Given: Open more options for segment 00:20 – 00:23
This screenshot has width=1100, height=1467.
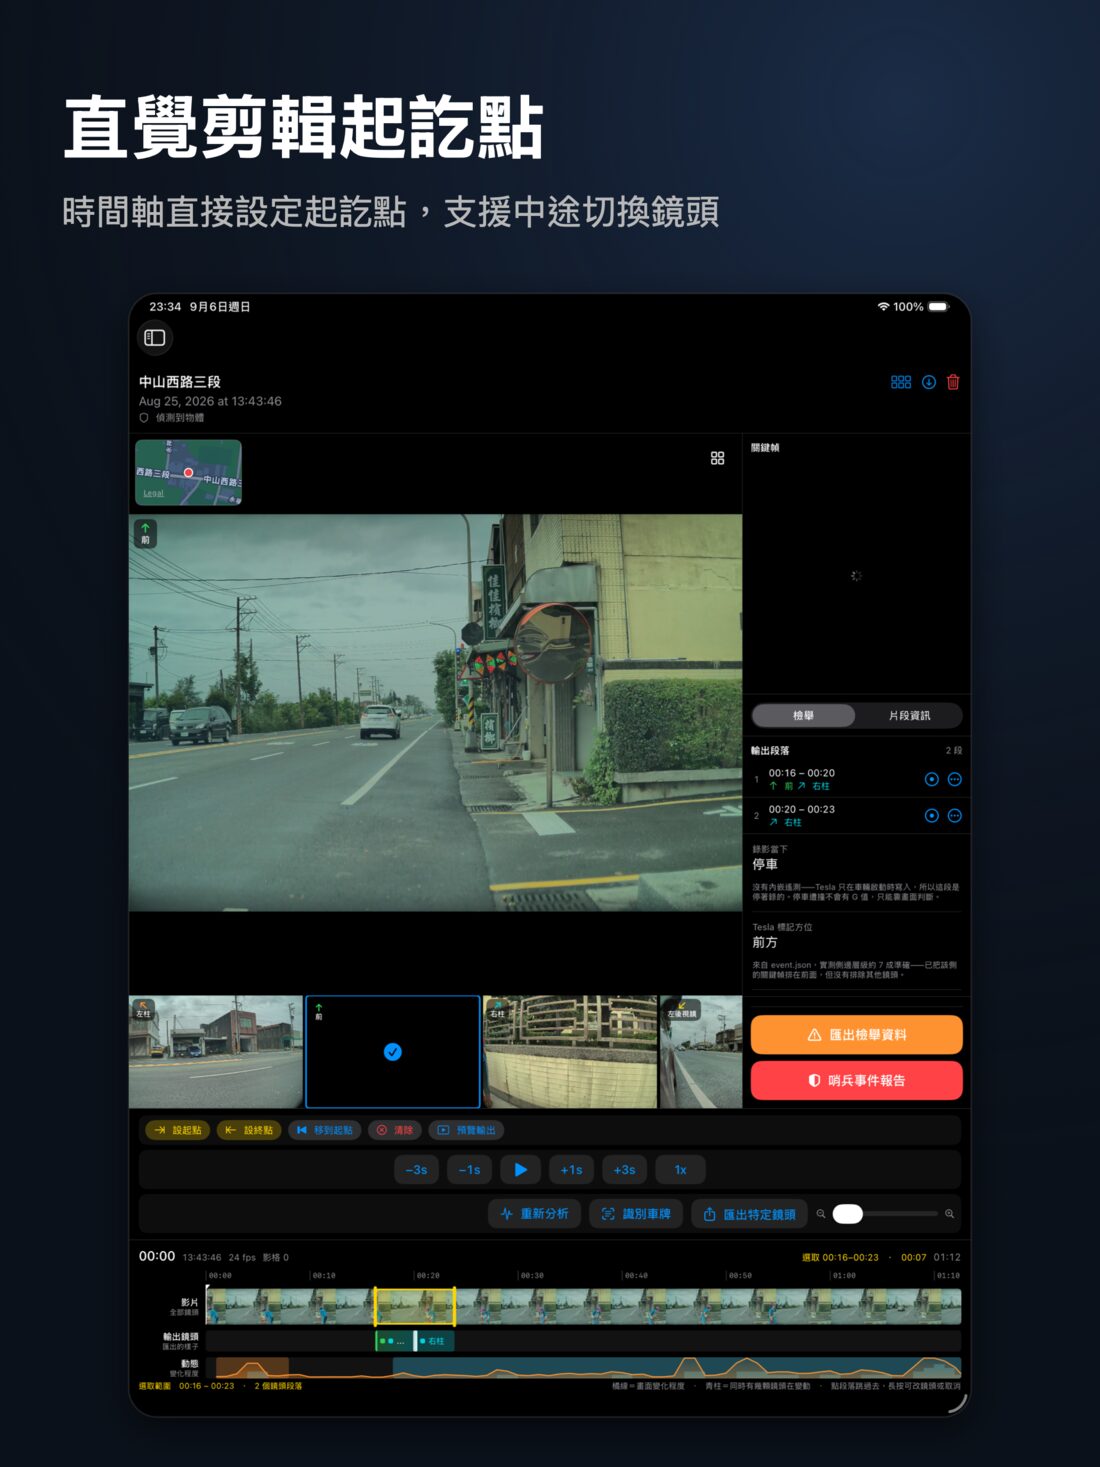Looking at the screenshot, I should click(x=955, y=816).
